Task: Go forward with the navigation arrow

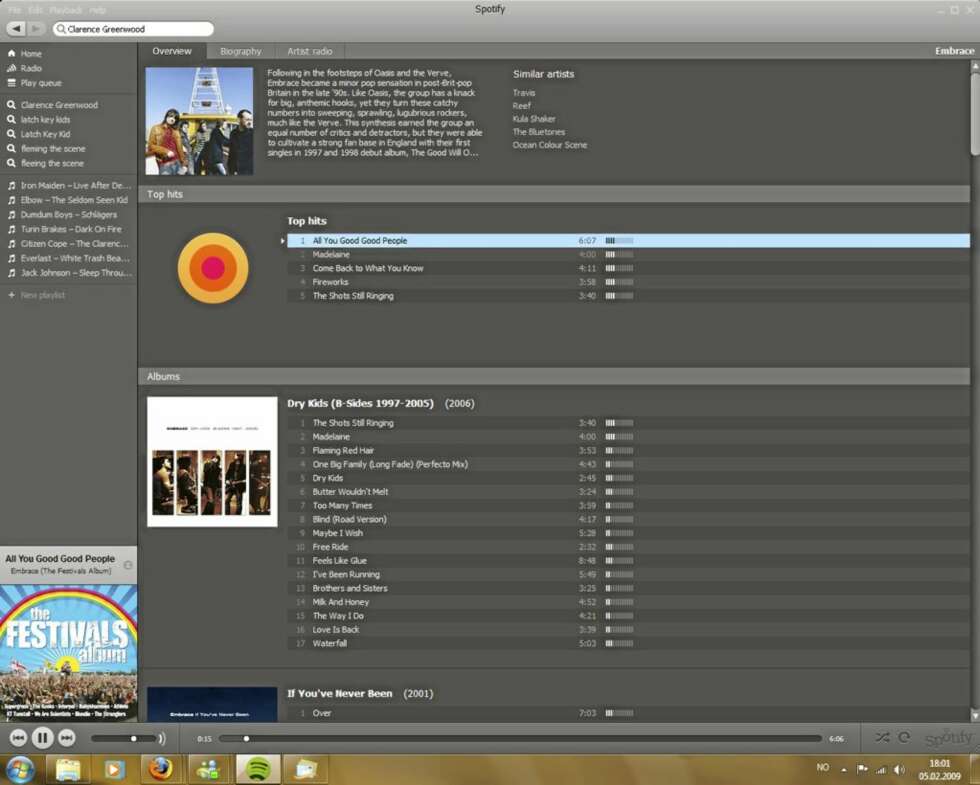Action: pos(36,29)
